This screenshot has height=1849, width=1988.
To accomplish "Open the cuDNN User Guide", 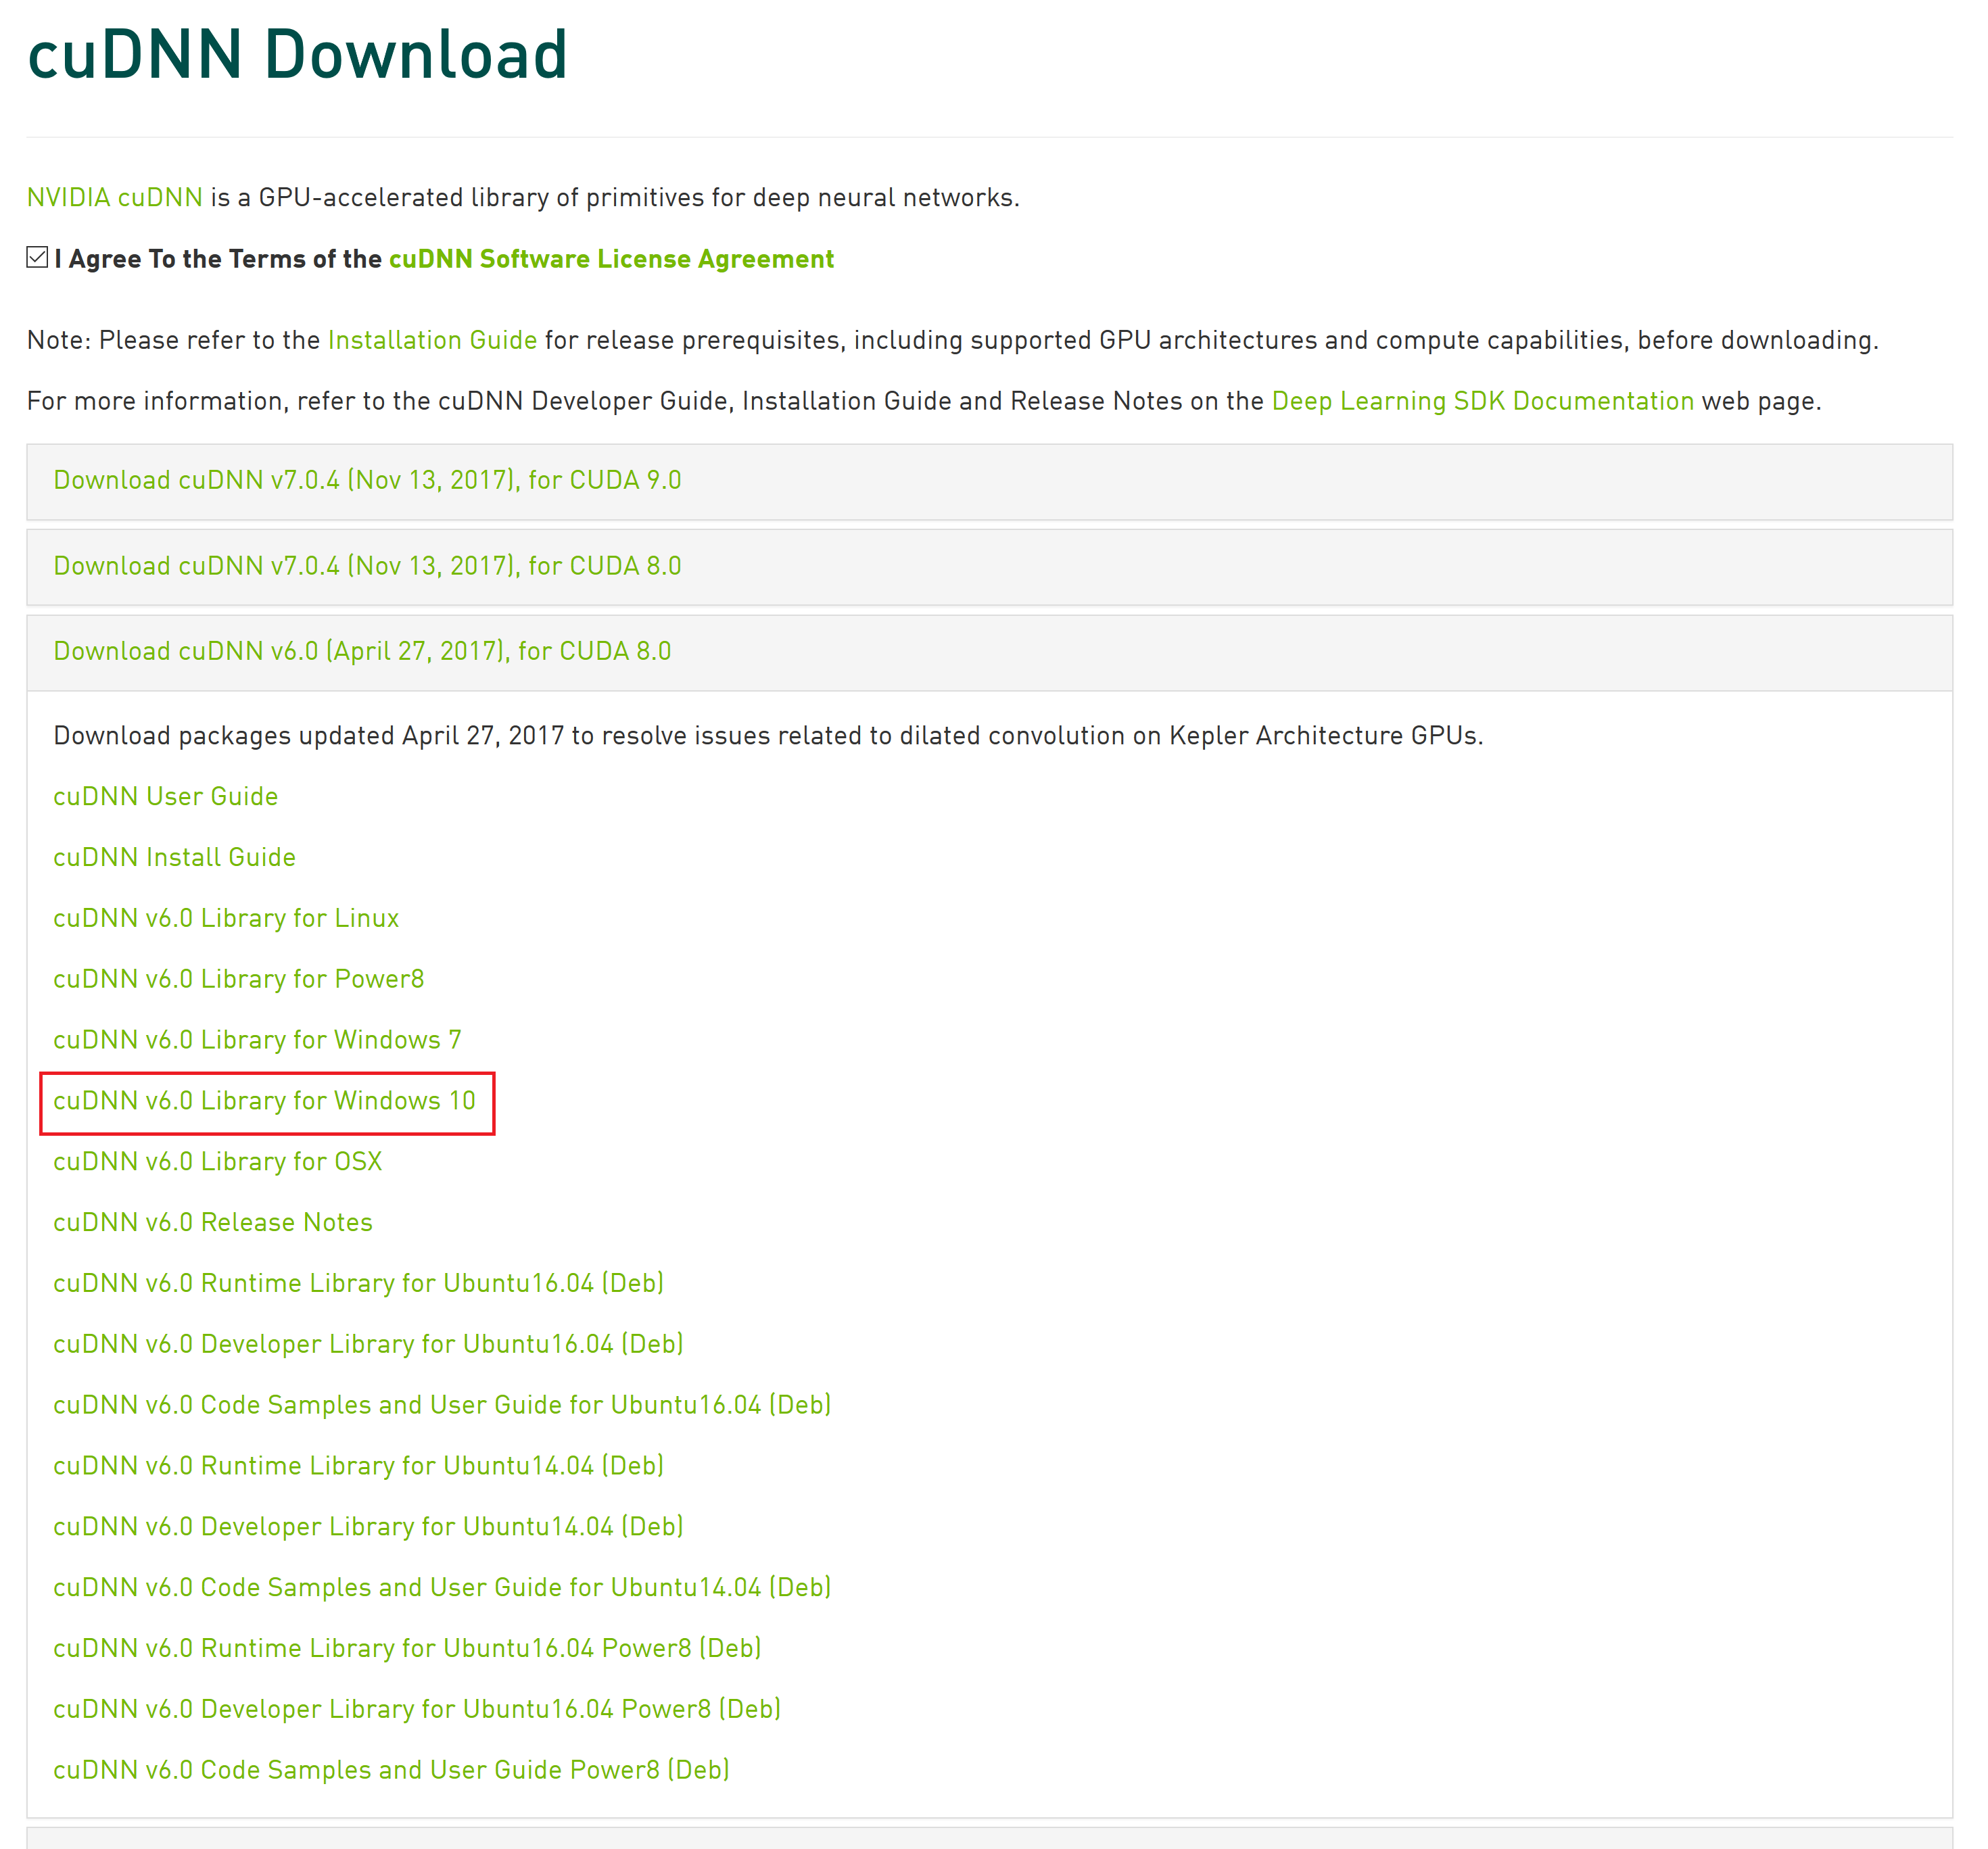I will (166, 796).
